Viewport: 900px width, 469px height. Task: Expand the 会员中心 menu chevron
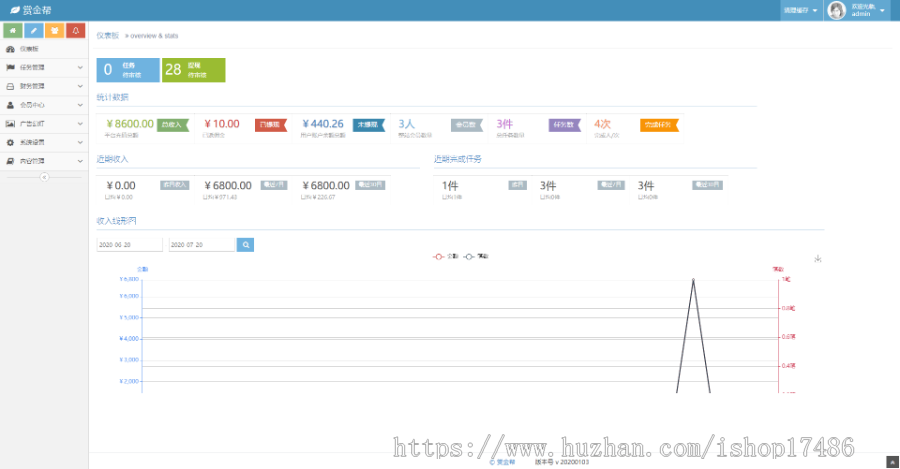[80, 105]
